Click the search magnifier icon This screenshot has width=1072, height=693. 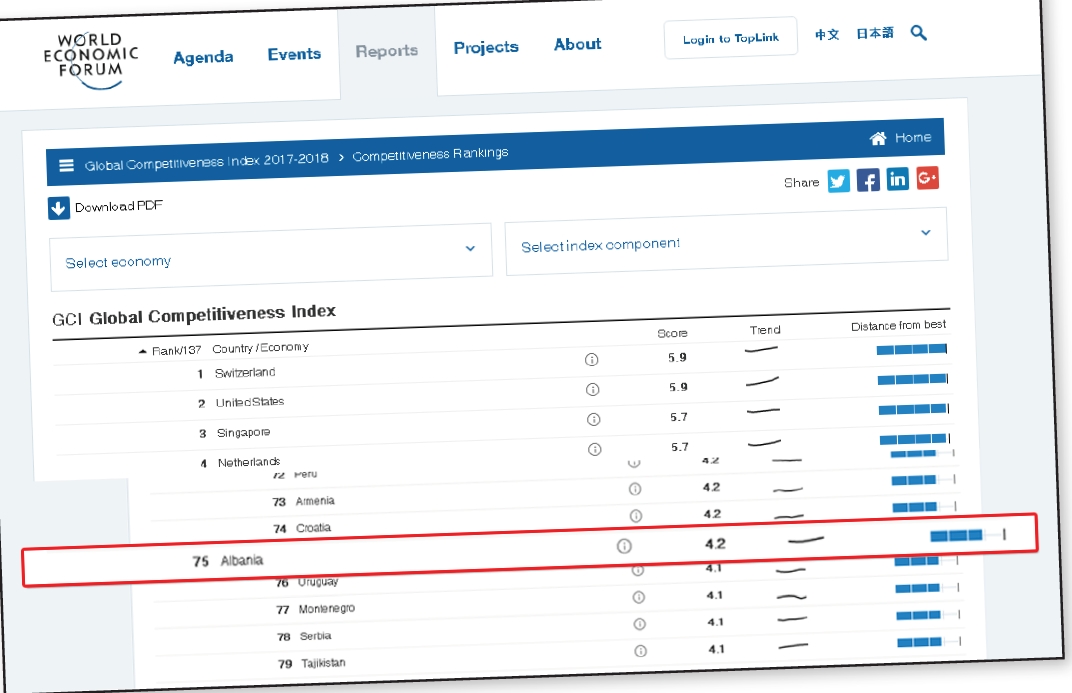click(919, 33)
